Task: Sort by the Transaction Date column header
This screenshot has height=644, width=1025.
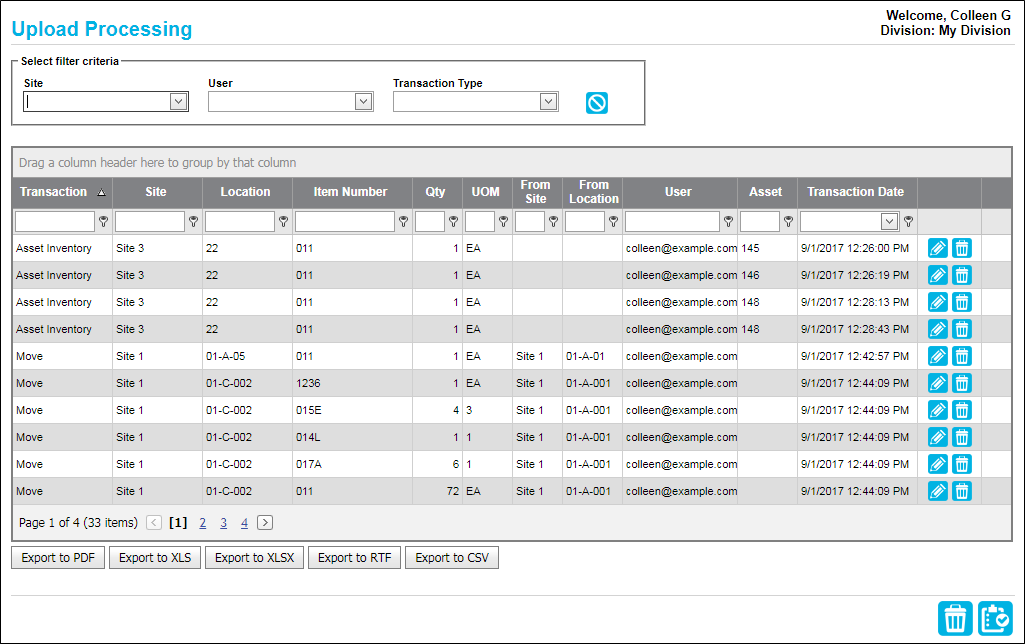Action: 856,192
